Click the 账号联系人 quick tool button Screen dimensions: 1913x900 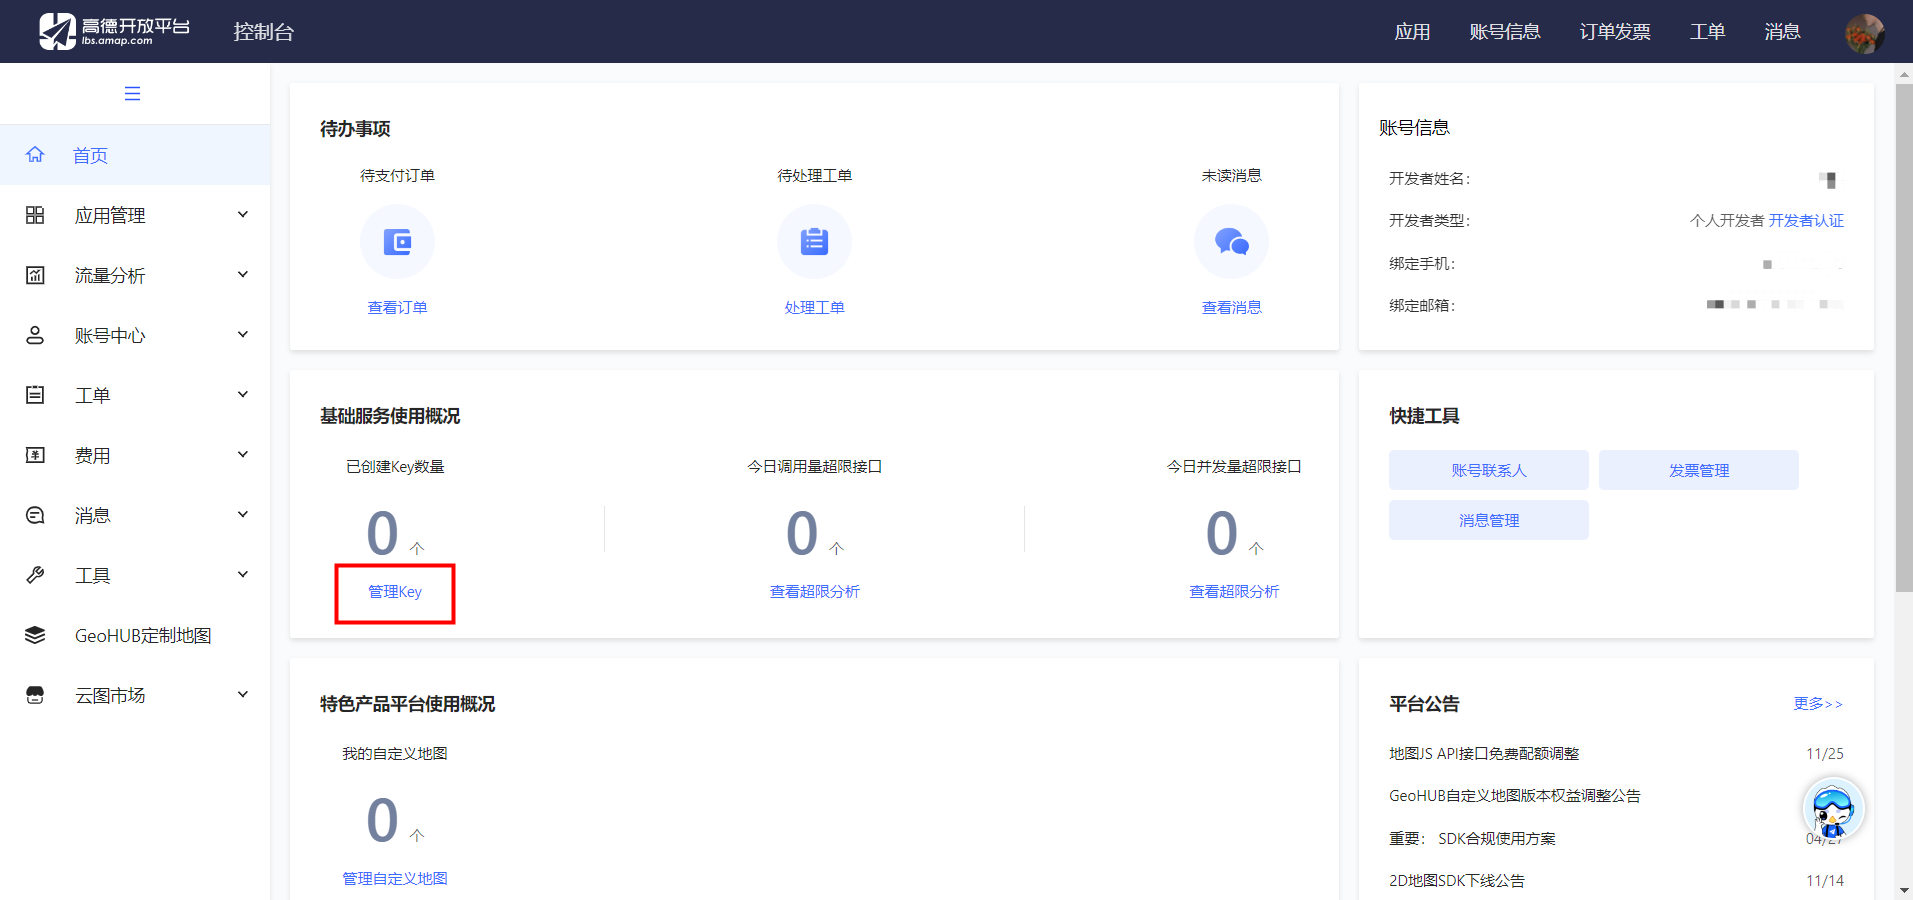[1488, 470]
